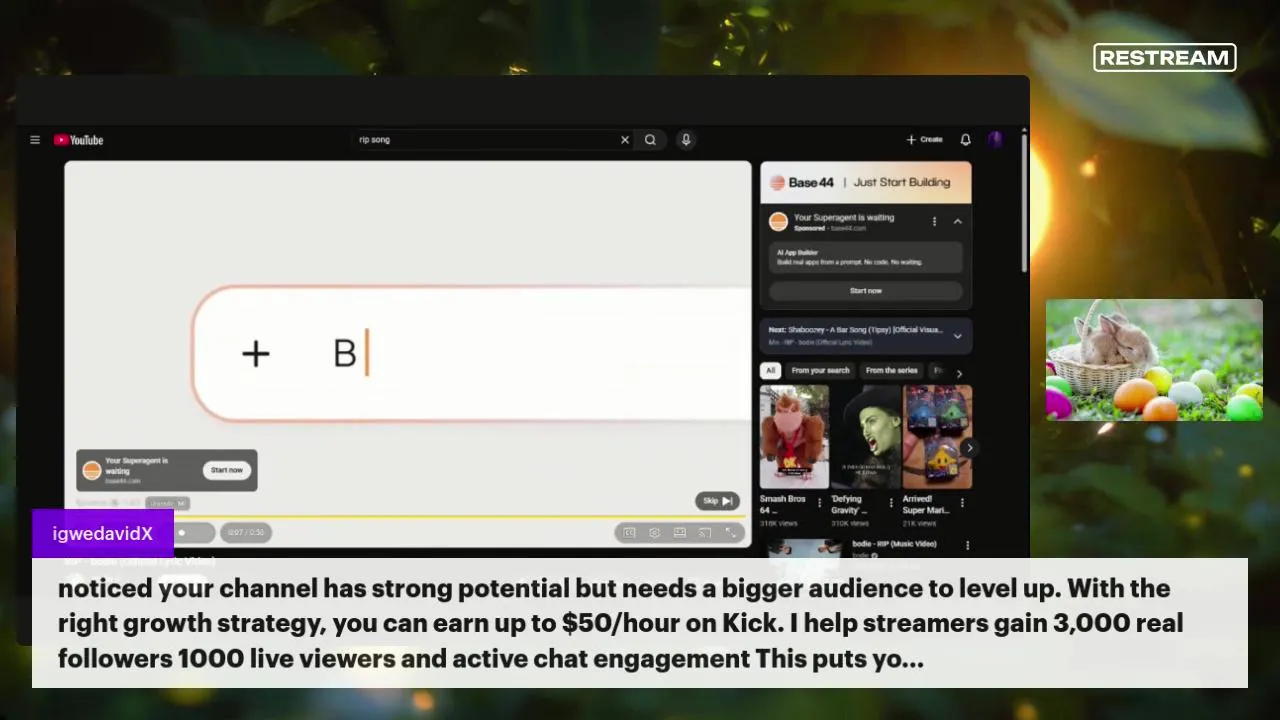Click the igwedavidX username tag

pos(103,533)
